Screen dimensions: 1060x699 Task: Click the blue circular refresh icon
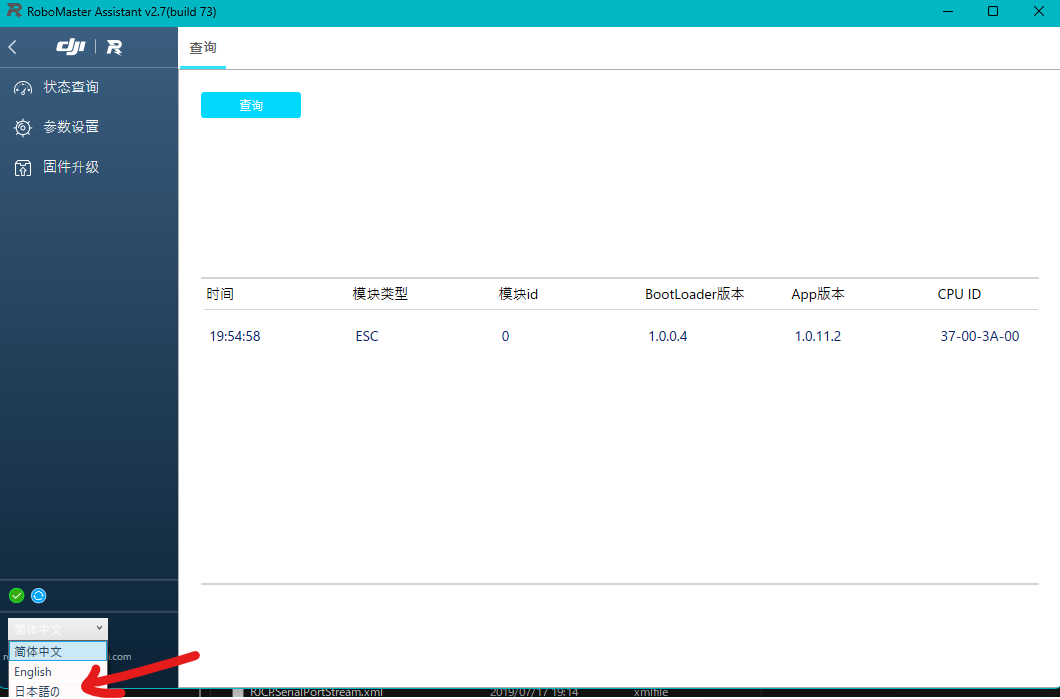(38, 595)
